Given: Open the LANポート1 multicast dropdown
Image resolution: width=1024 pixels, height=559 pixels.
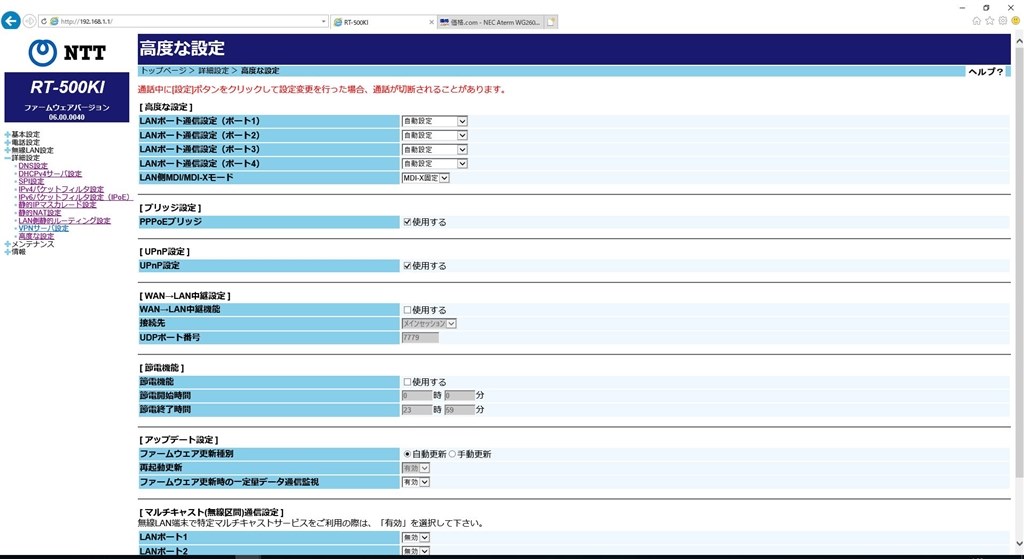Looking at the screenshot, I should tap(416, 537).
